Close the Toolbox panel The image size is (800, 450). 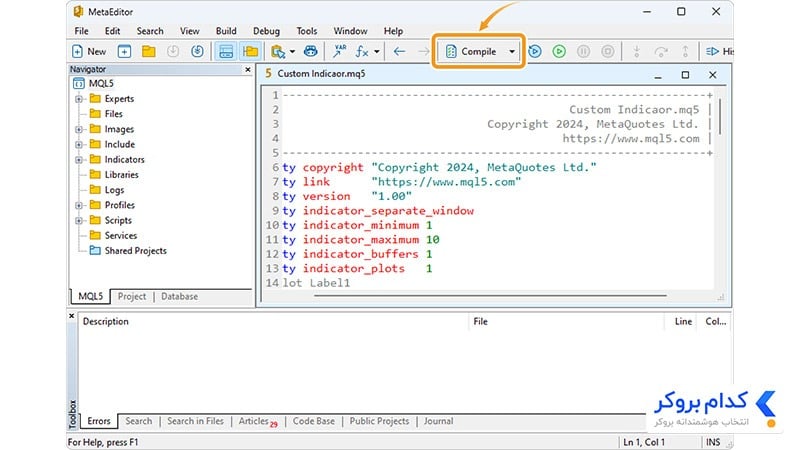72,316
